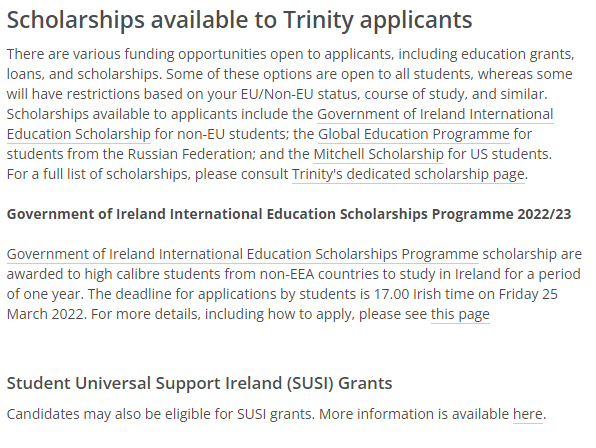The height and width of the screenshot is (448, 596).
Task: Click the 'There are various funding opportunities' sentence
Action: click(x=290, y=54)
